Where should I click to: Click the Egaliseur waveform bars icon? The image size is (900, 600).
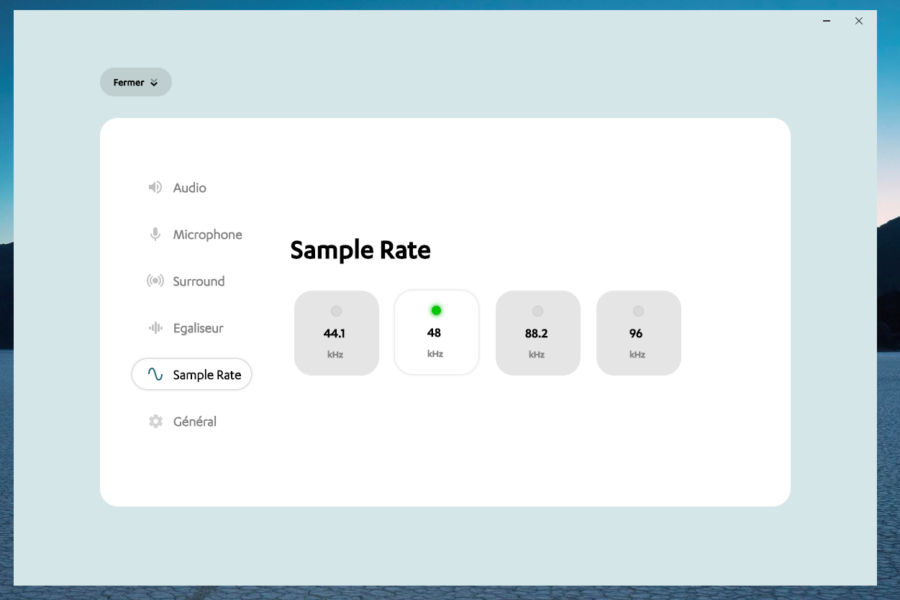[155, 328]
